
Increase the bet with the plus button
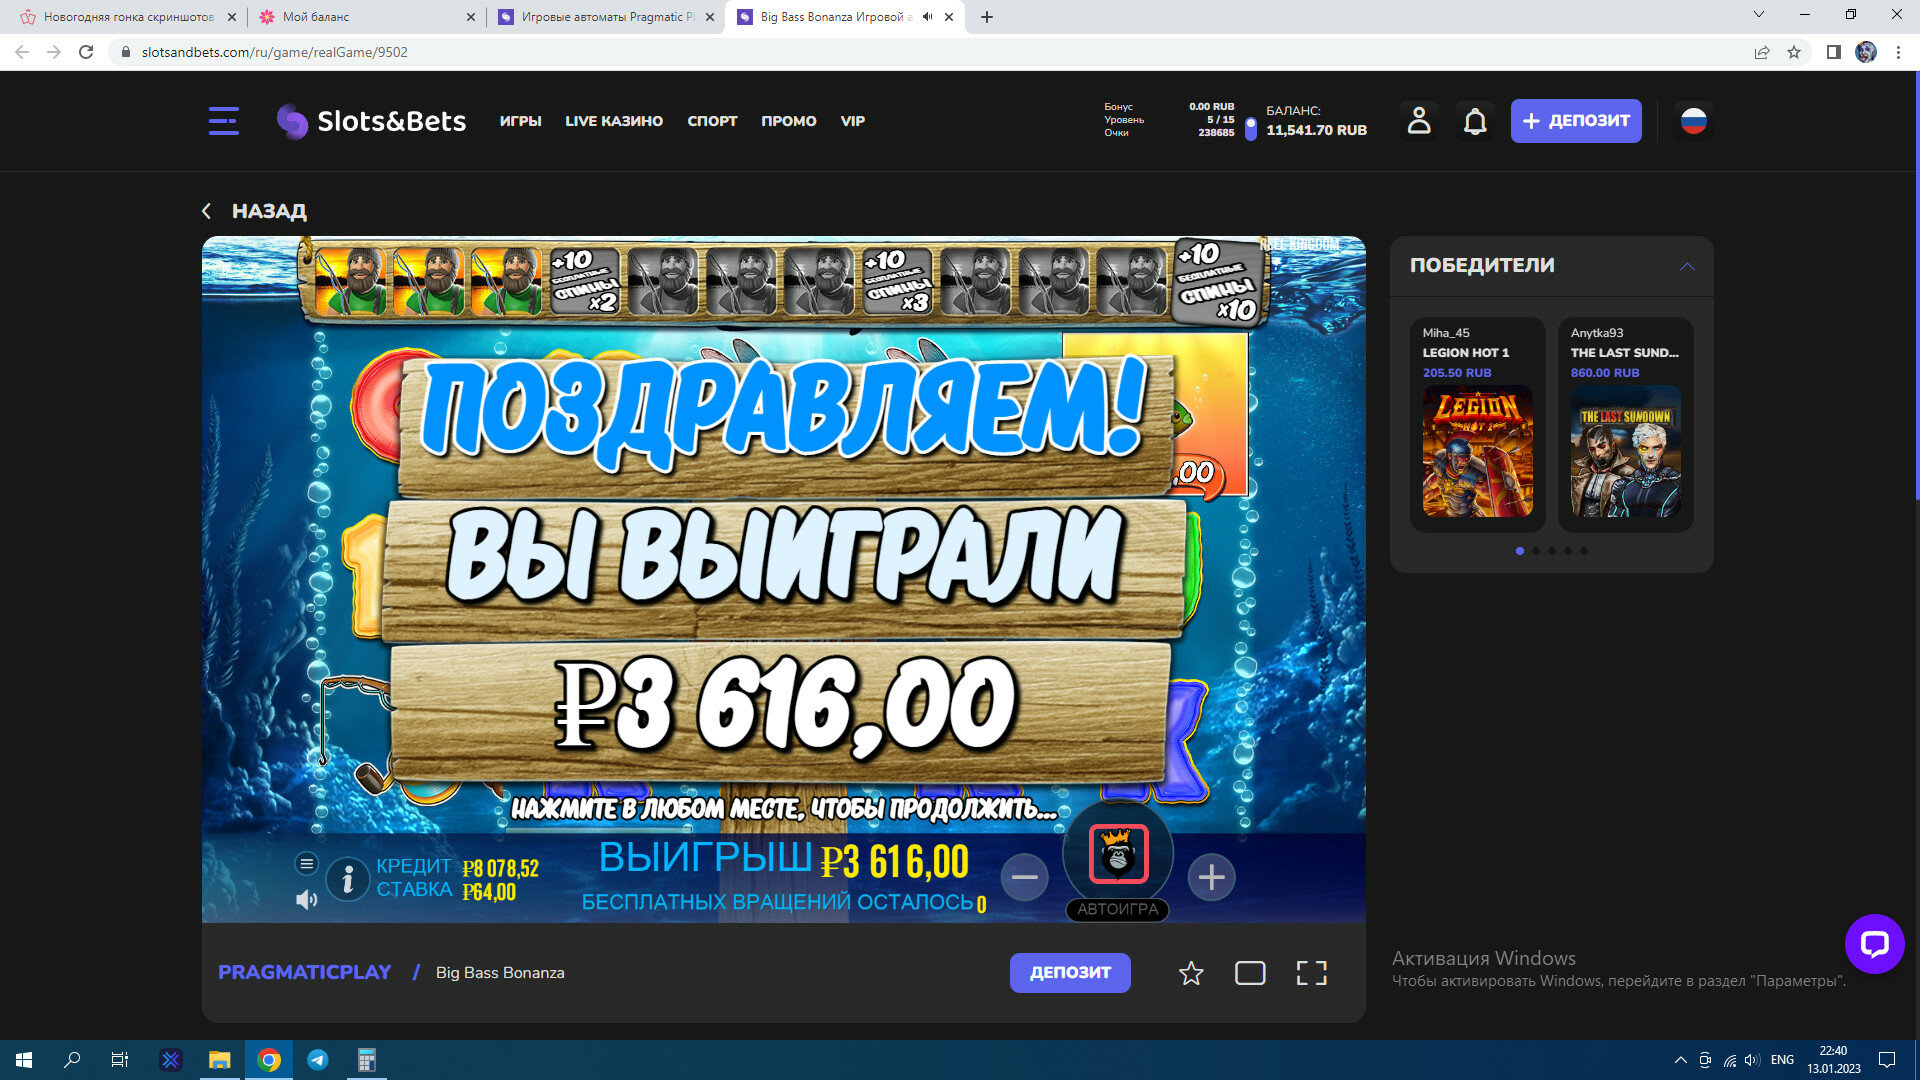coord(1211,877)
